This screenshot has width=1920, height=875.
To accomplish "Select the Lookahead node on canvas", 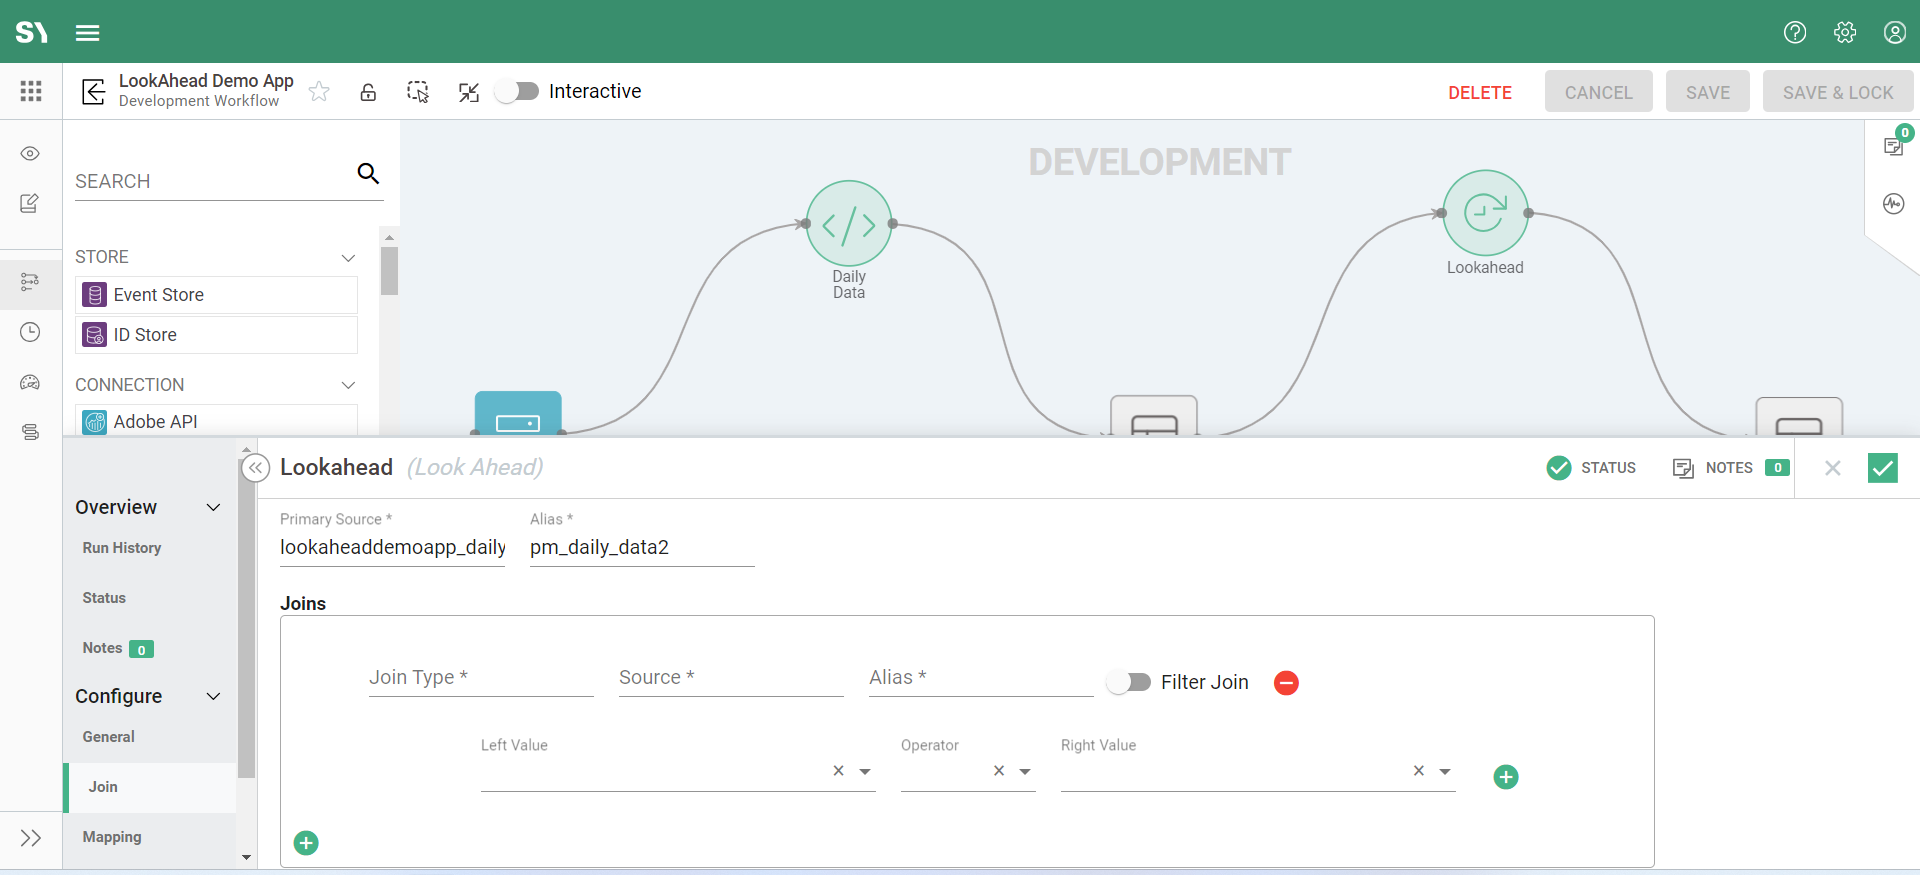I will pos(1485,213).
